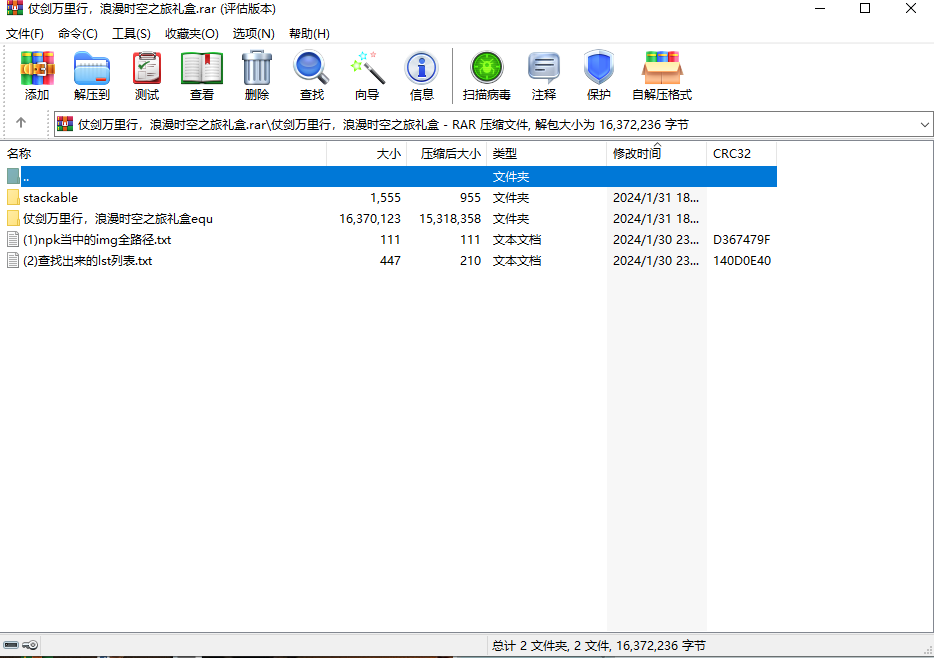Open the Find (查找) magnifier tool
The height and width of the screenshot is (658, 934).
pos(312,76)
